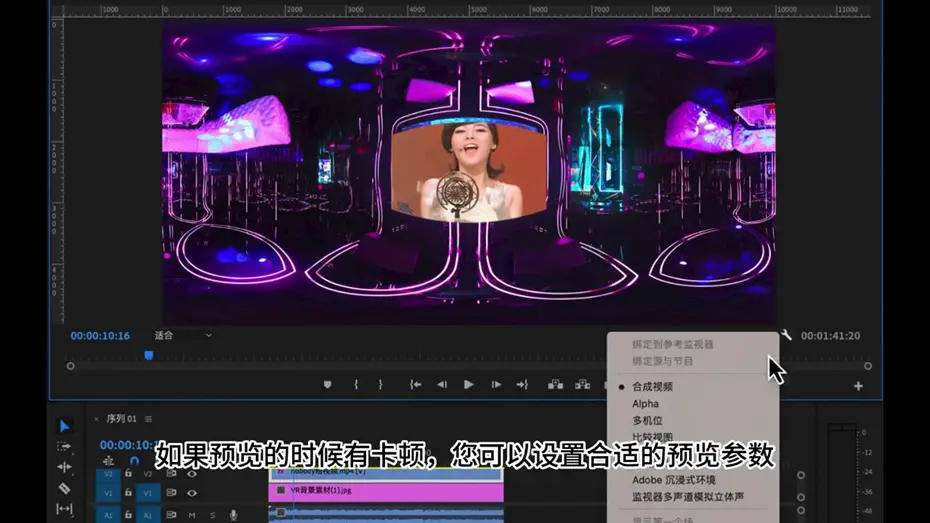Click the 00:00:10:16 playhead timecode

pos(100,336)
